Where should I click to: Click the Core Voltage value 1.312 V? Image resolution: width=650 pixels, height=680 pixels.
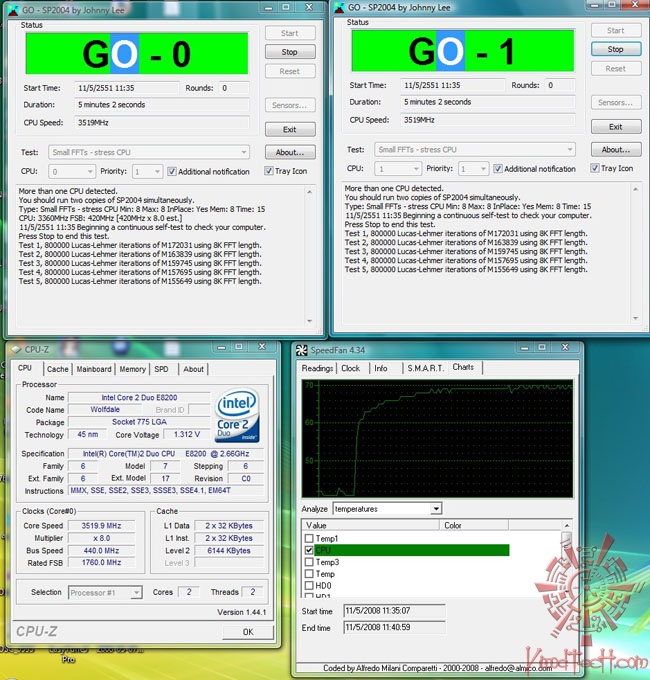187,434
